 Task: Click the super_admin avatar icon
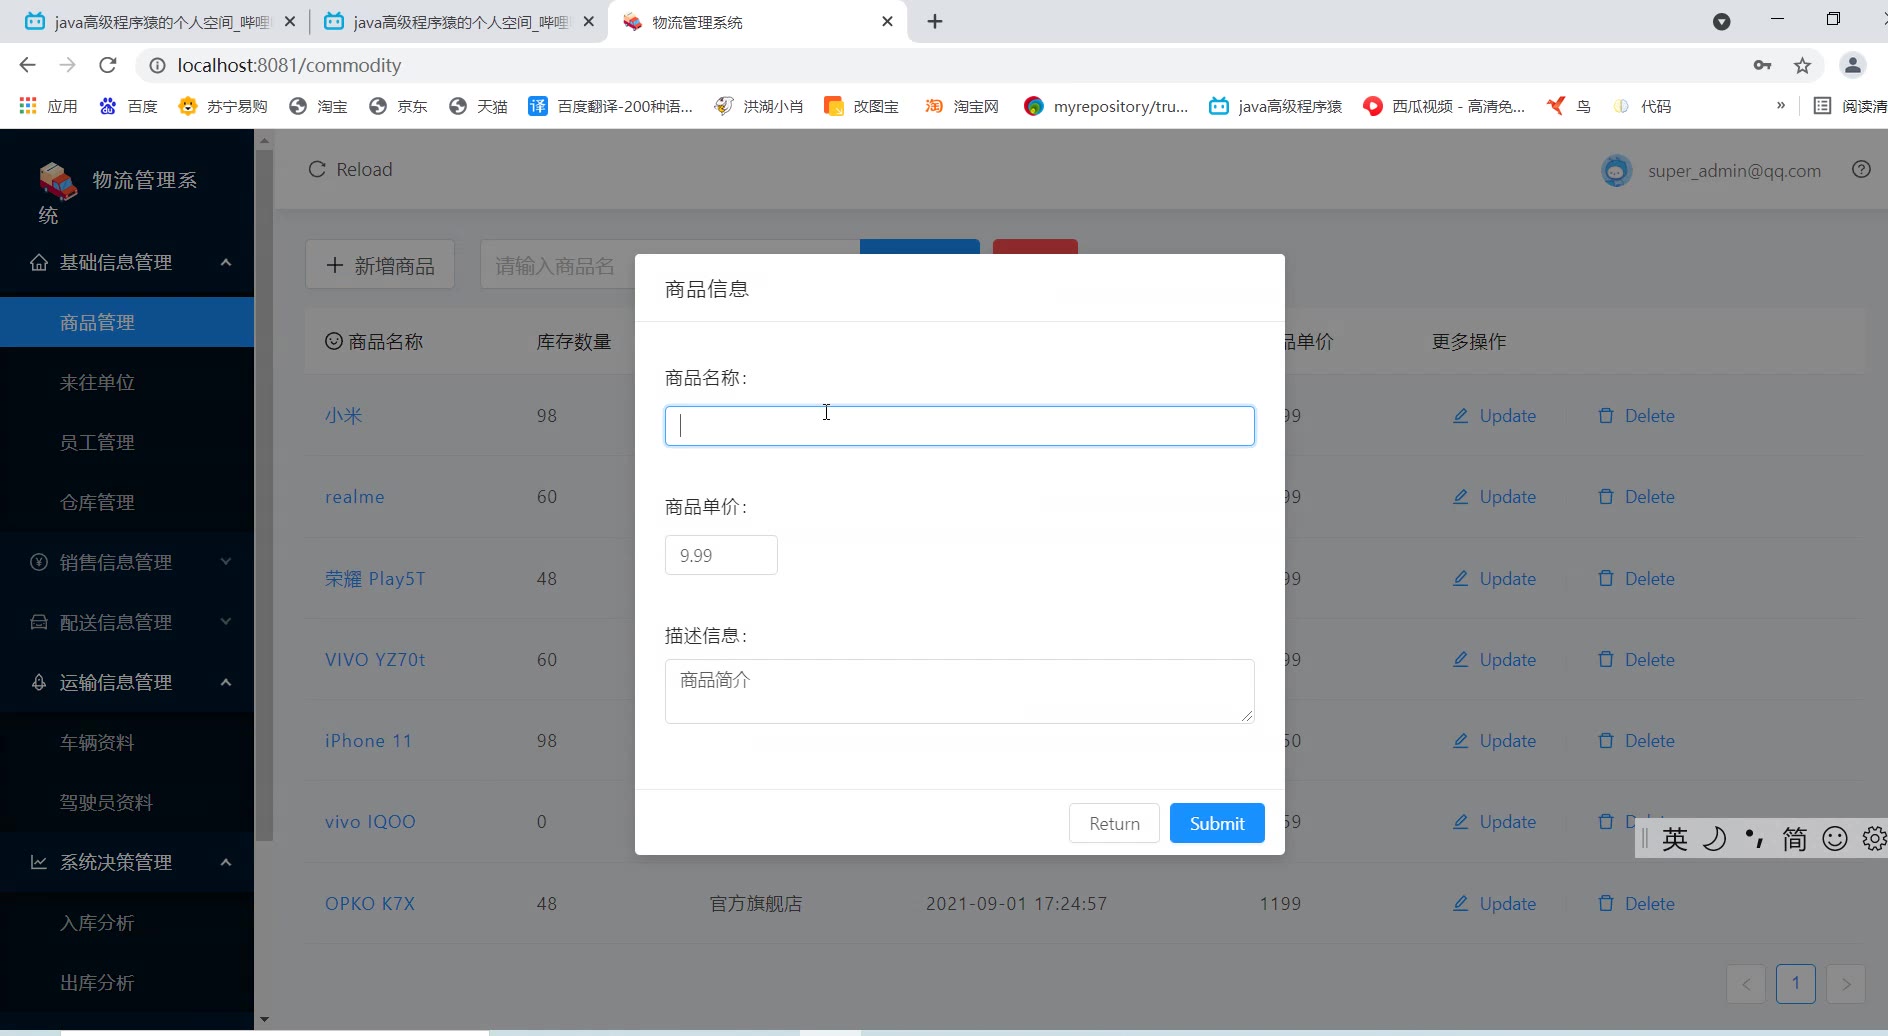coord(1616,171)
